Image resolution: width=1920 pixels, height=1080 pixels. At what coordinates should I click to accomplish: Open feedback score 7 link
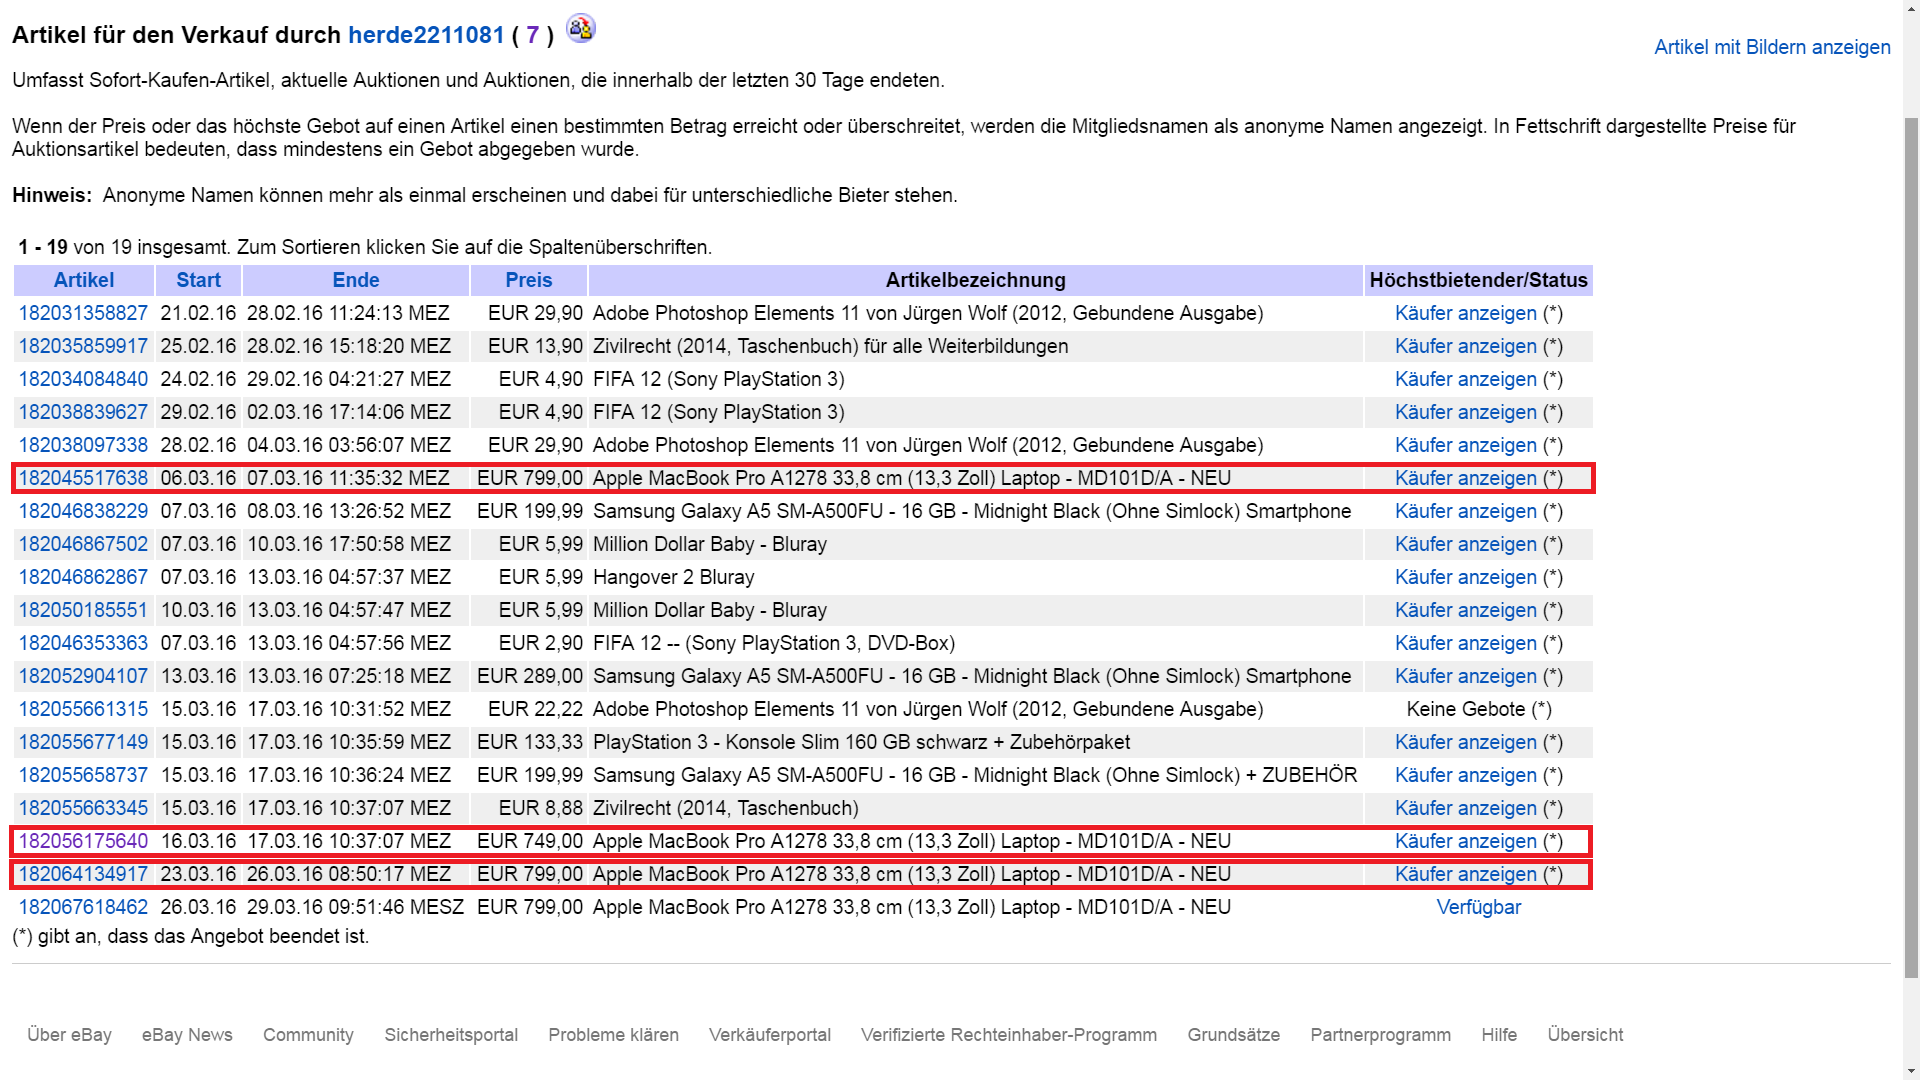tap(533, 35)
